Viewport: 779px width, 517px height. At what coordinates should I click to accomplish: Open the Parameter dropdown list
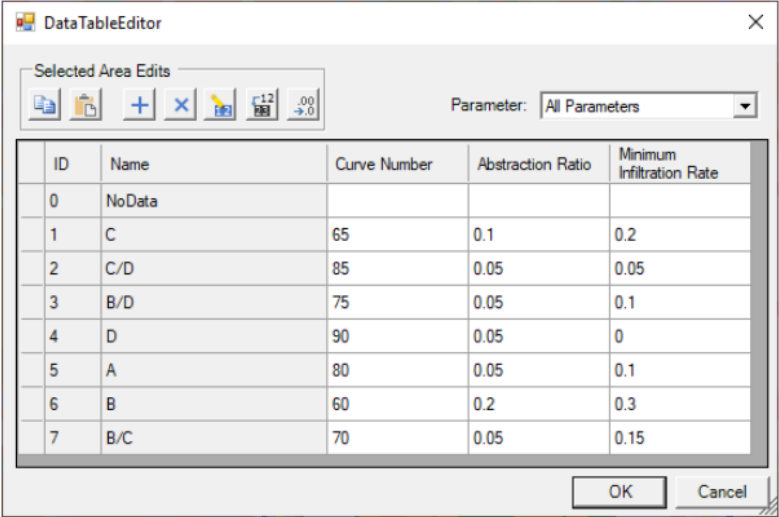point(744,106)
